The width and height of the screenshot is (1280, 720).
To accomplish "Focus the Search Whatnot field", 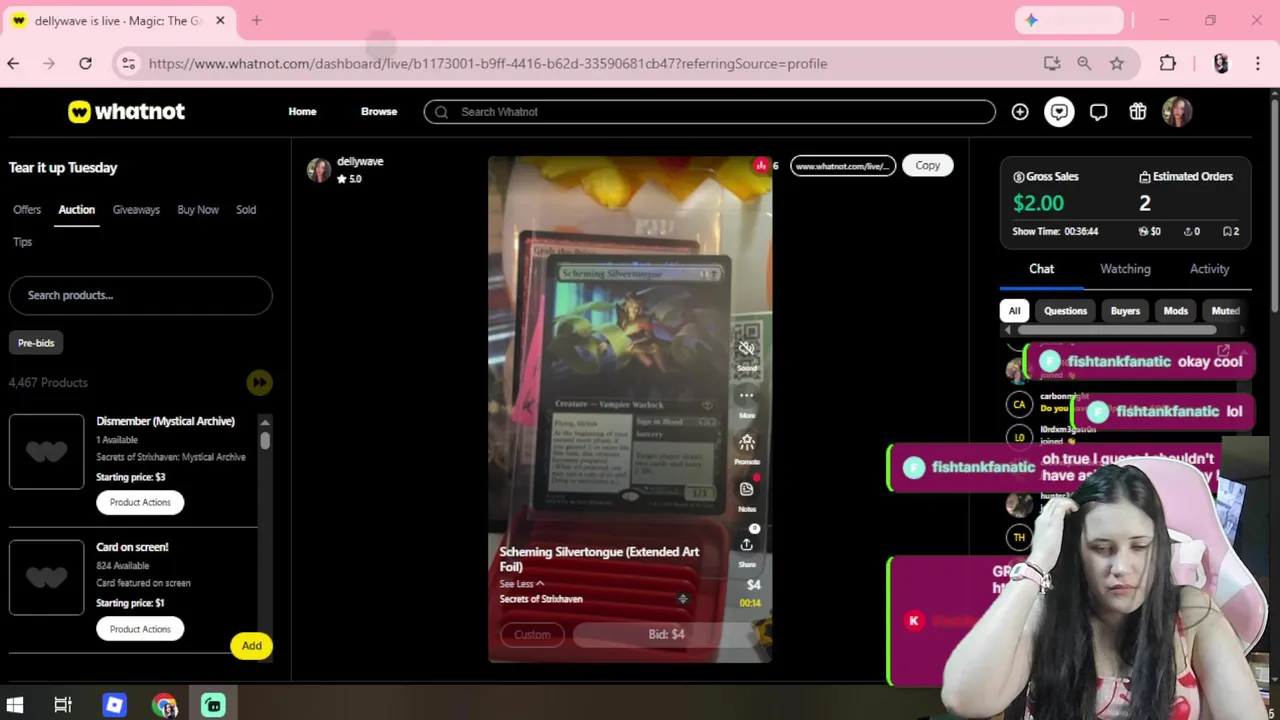I will tap(710, 112).
